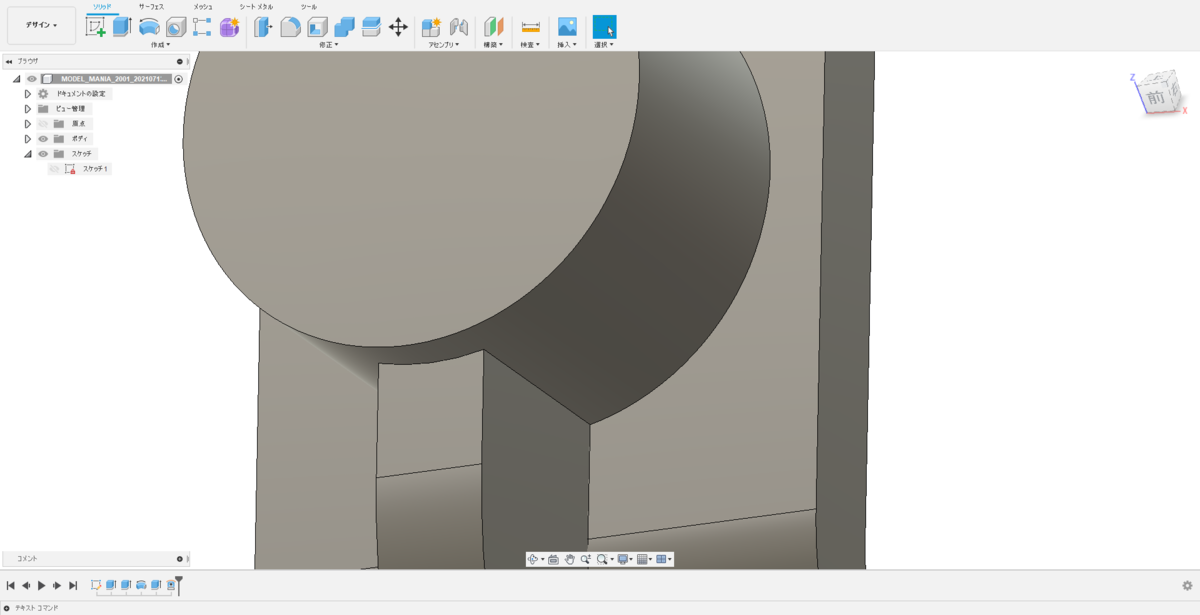Click the Create Form purple box icon

pos(229,27)
